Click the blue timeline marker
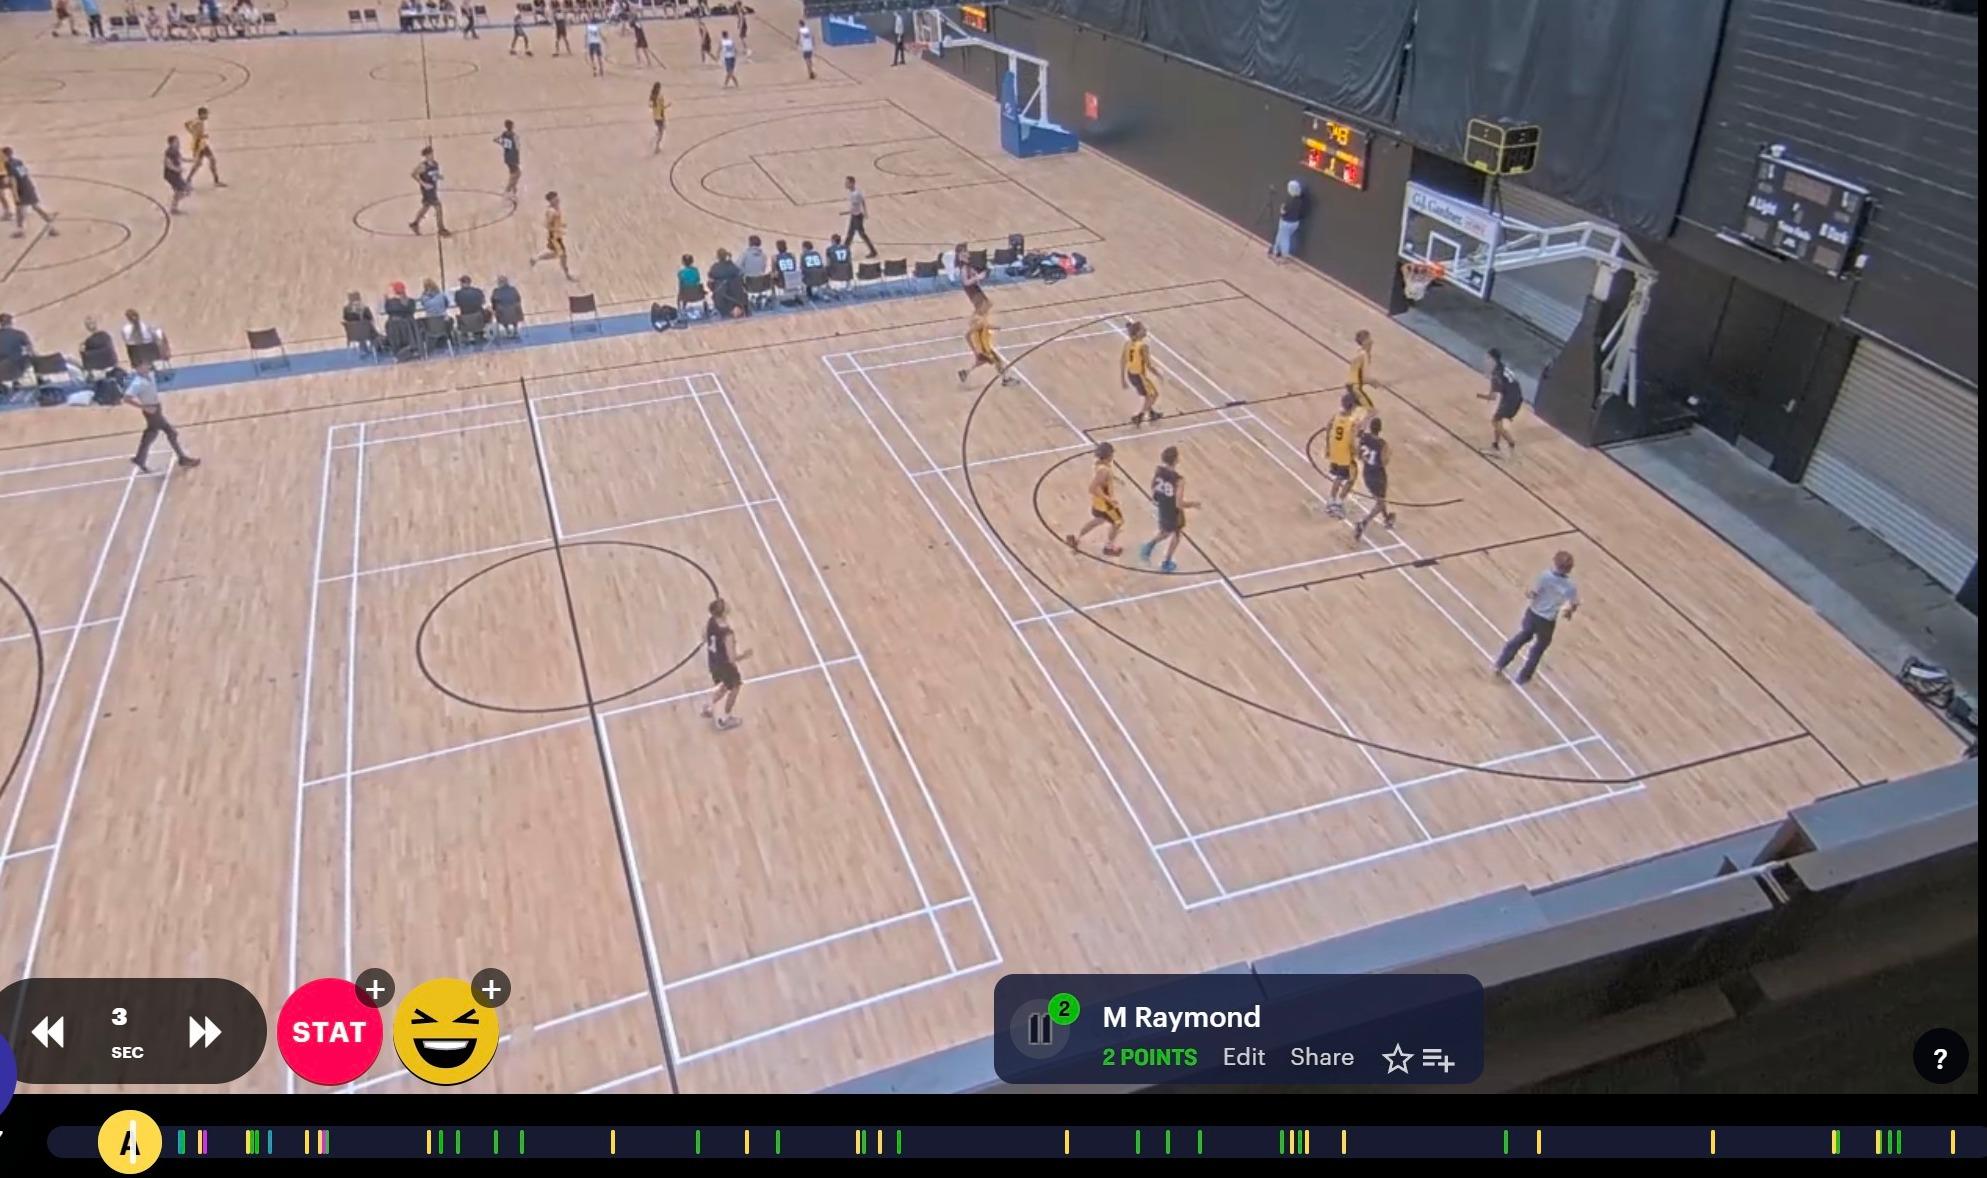 click(270, 1141)
